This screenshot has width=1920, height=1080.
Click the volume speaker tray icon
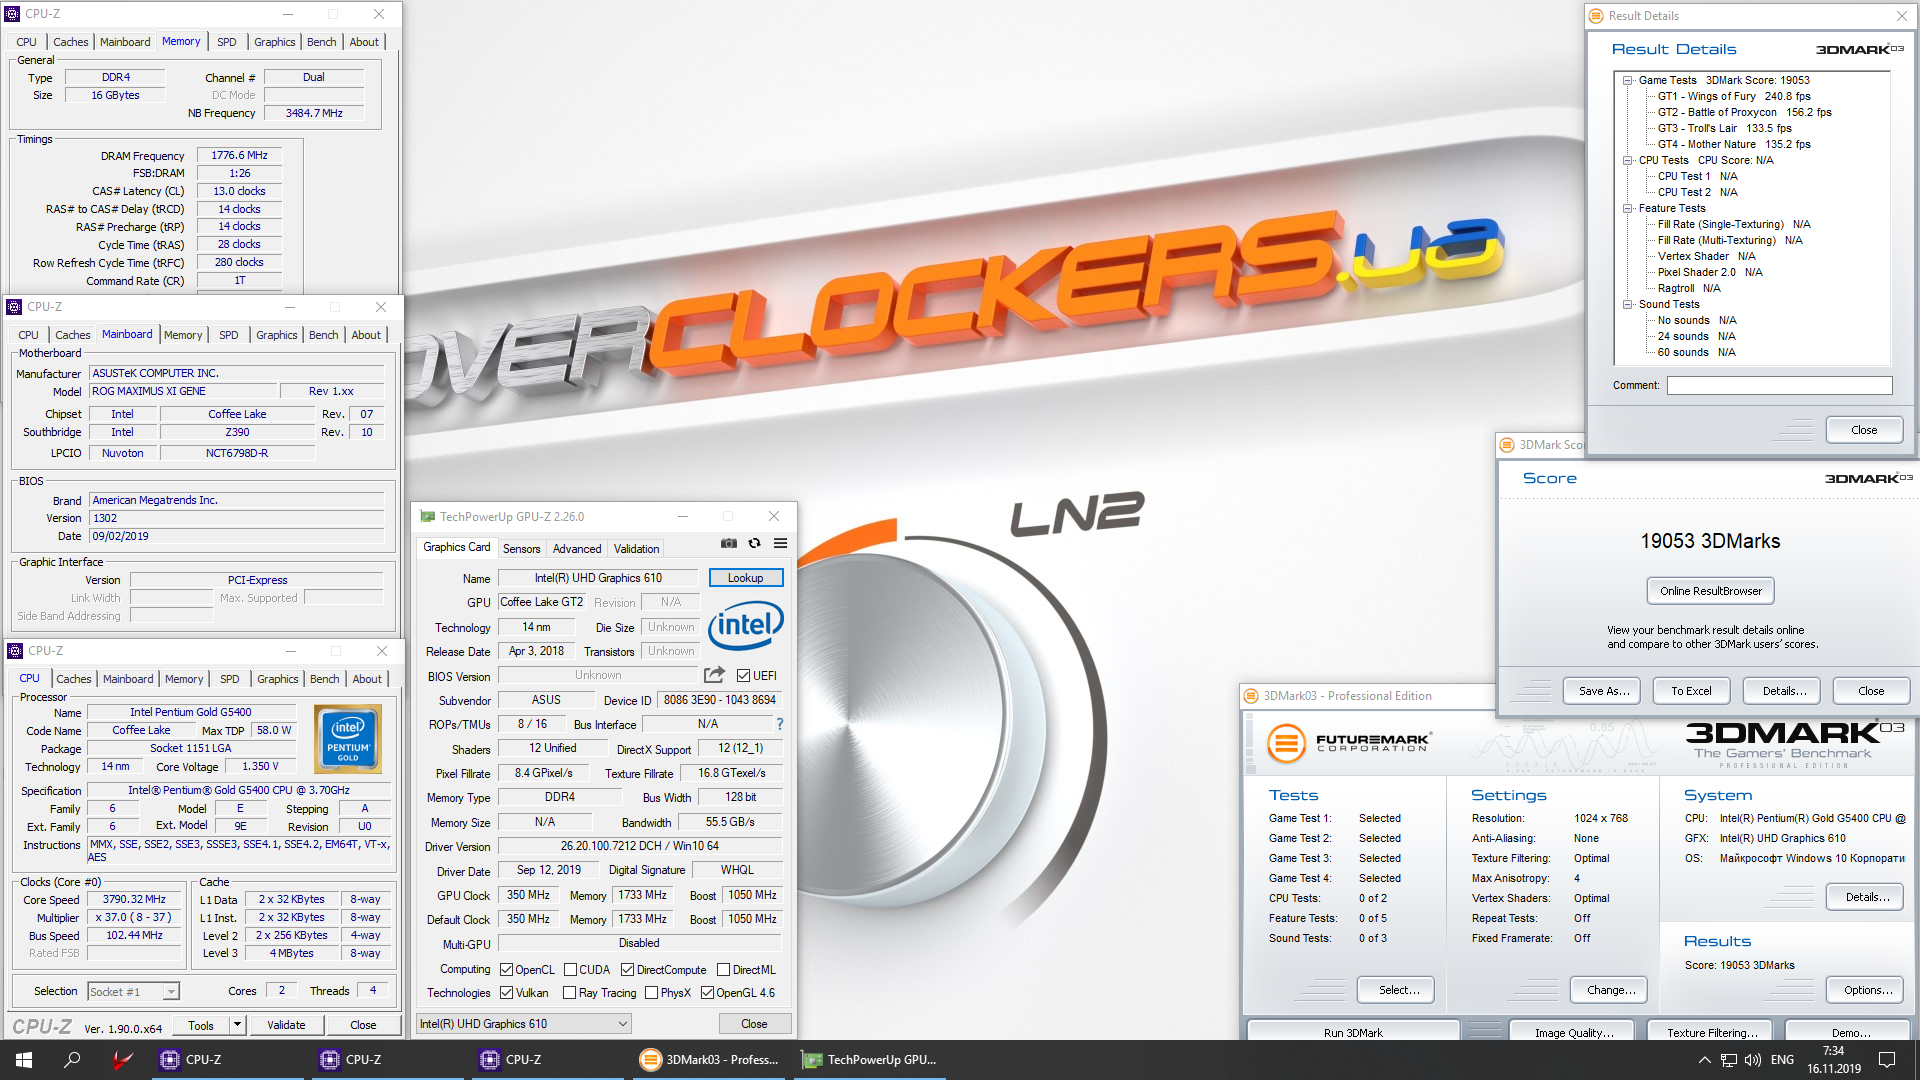(1752, 1060)
